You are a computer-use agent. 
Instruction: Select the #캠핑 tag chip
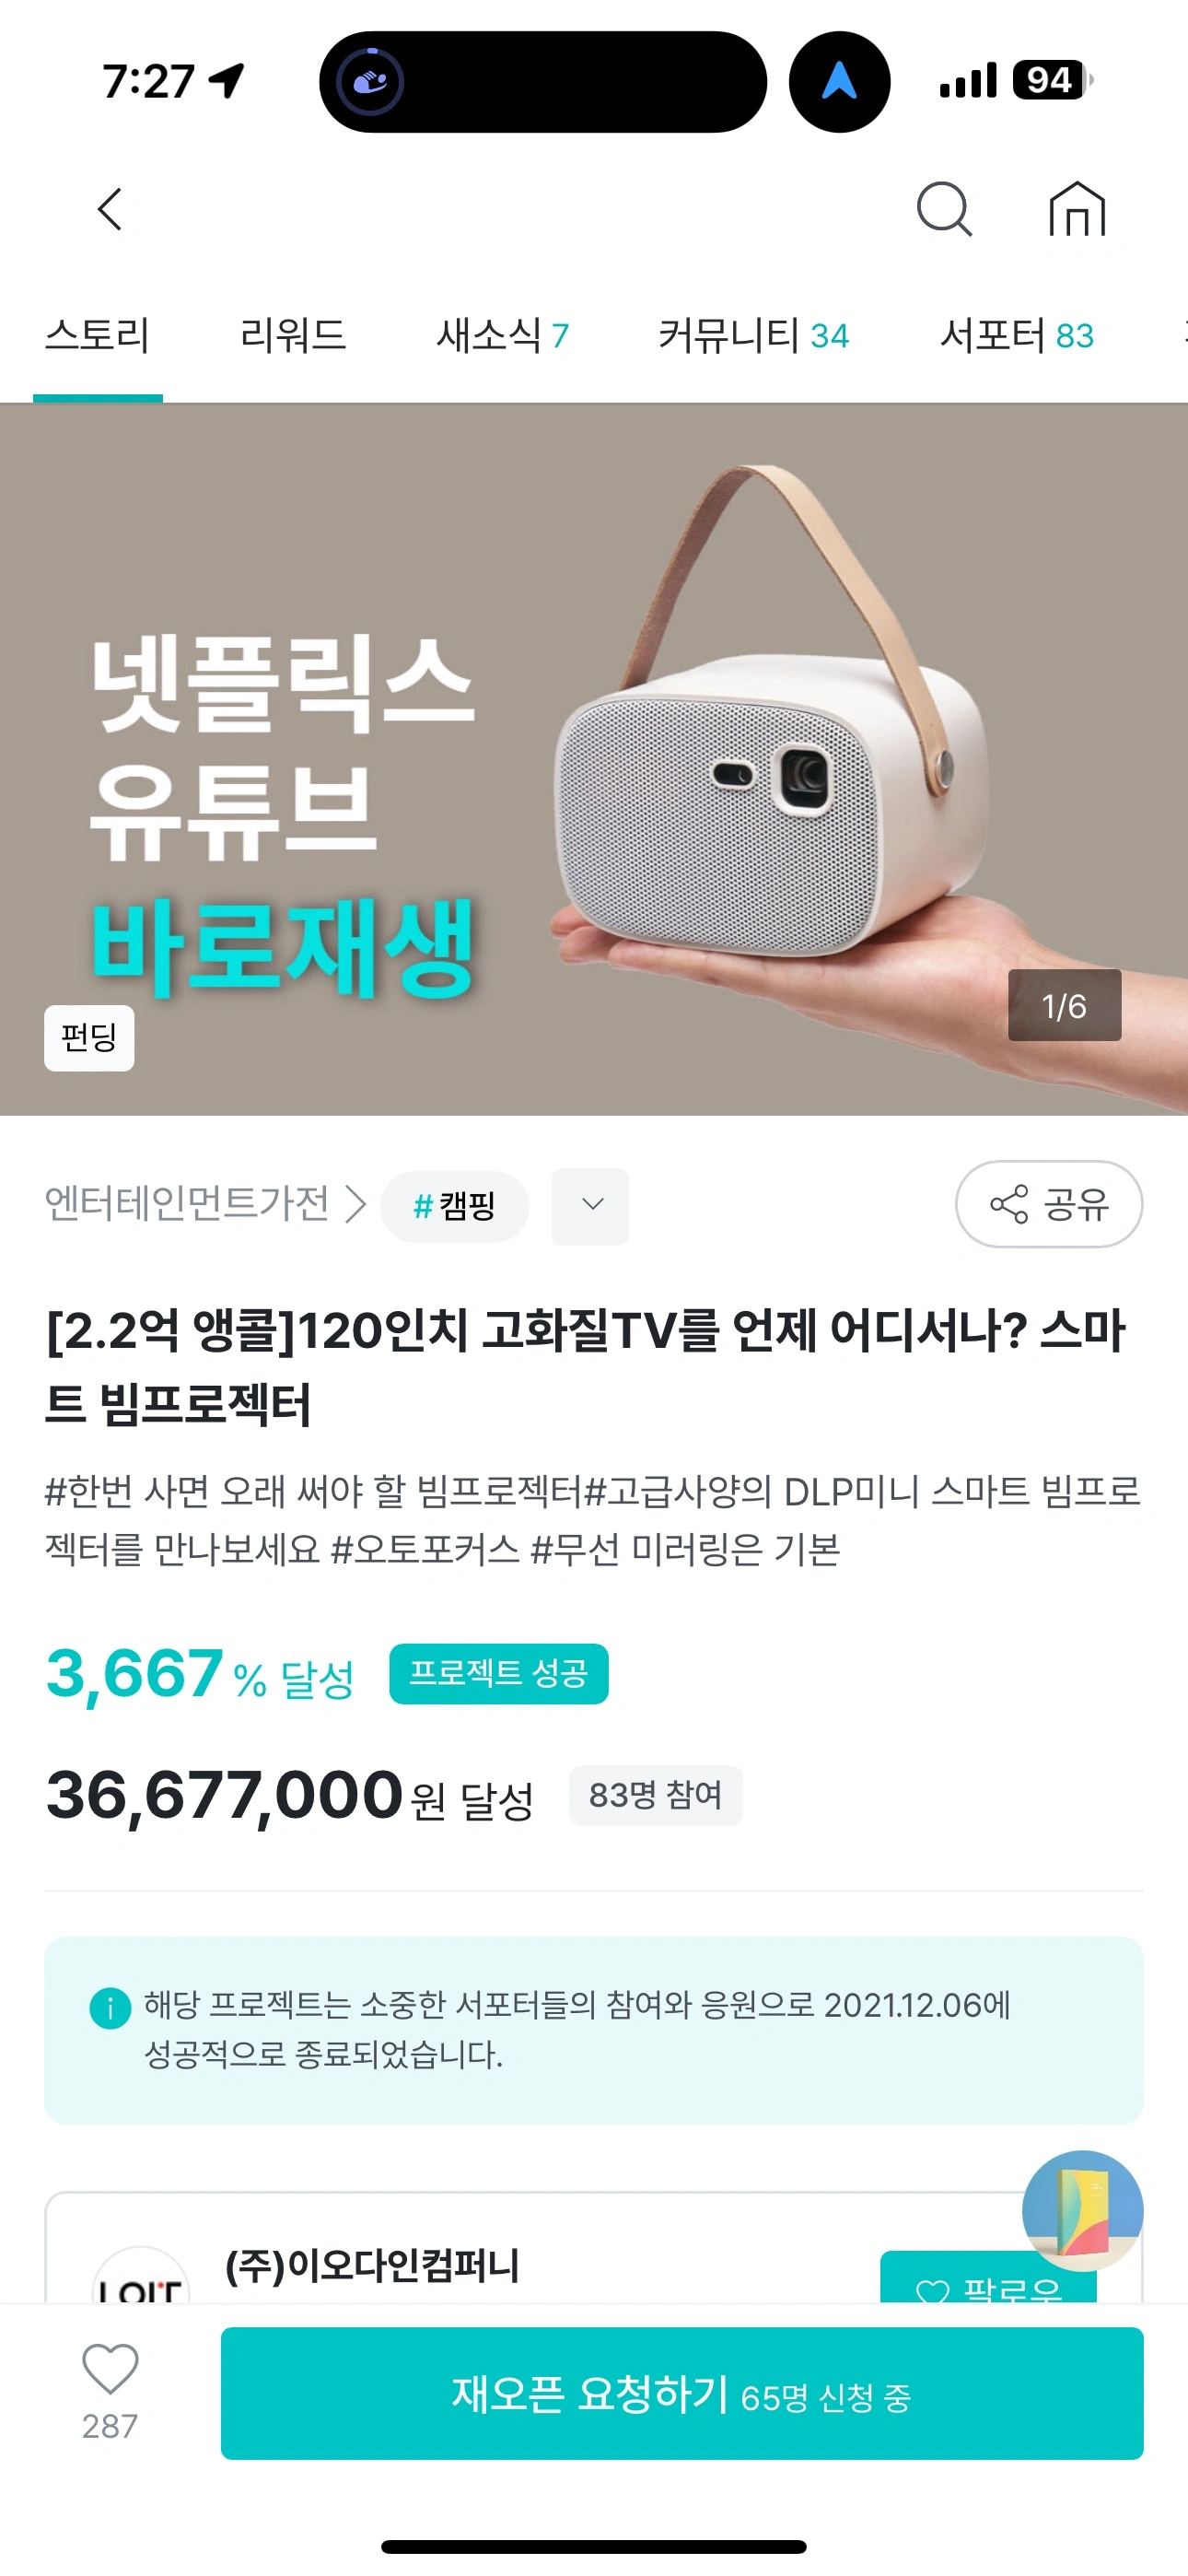tap(455, 1206)
